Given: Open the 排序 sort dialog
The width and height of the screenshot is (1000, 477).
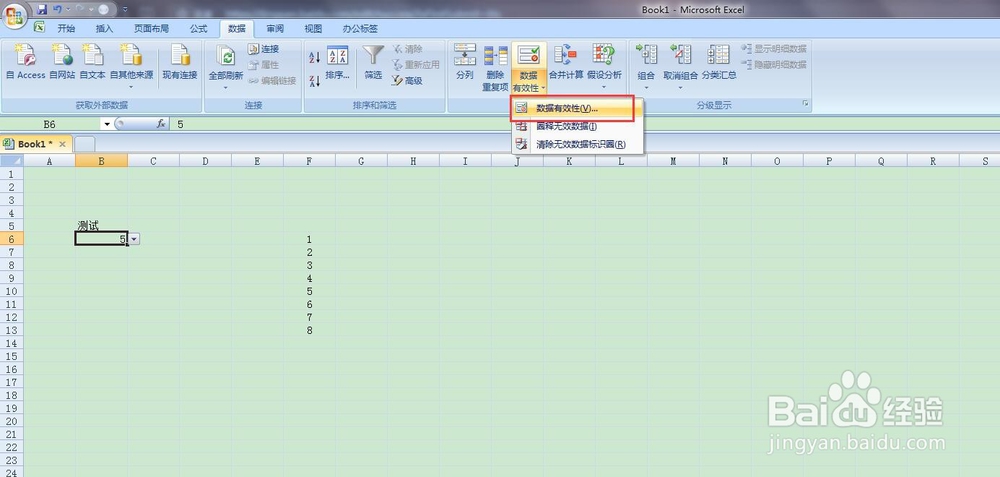Looking at the screenshot, I should (337, 62).
